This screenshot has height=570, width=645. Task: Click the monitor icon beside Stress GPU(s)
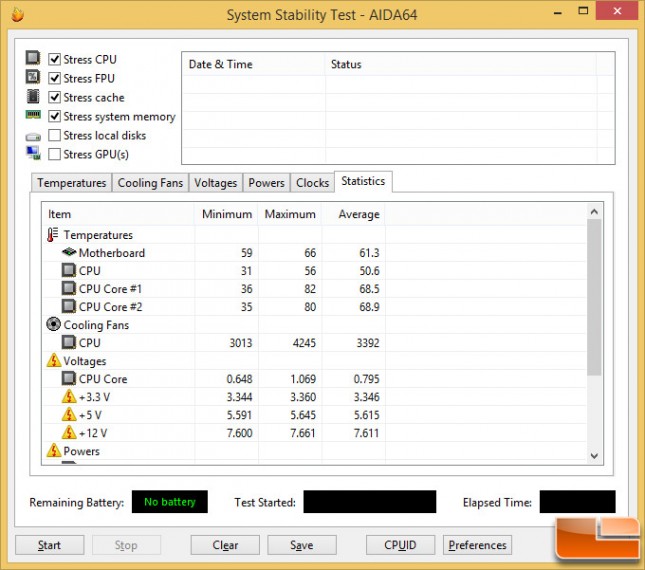[33, 153]
